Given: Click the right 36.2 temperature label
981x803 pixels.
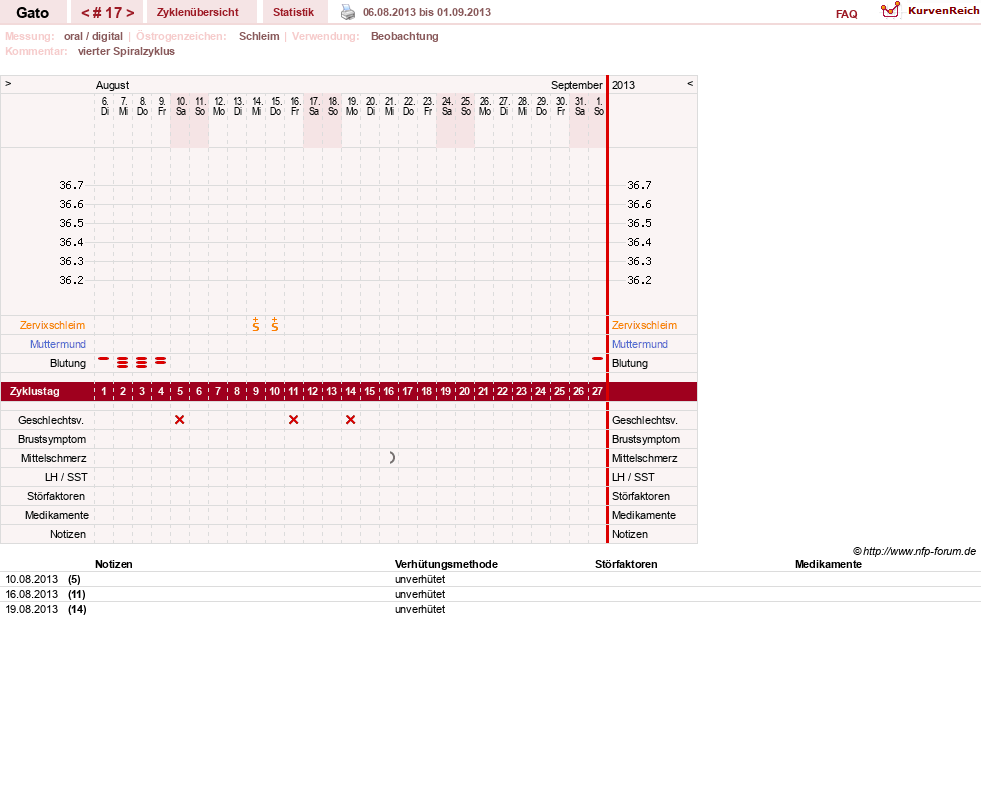Looking at the screenshot, I should click(639, 280).
